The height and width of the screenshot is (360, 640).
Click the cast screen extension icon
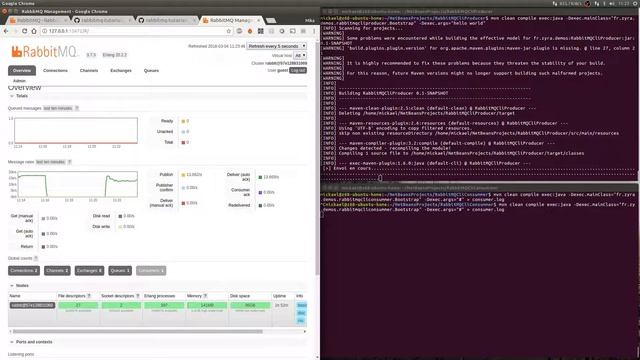tap(293, 31)
